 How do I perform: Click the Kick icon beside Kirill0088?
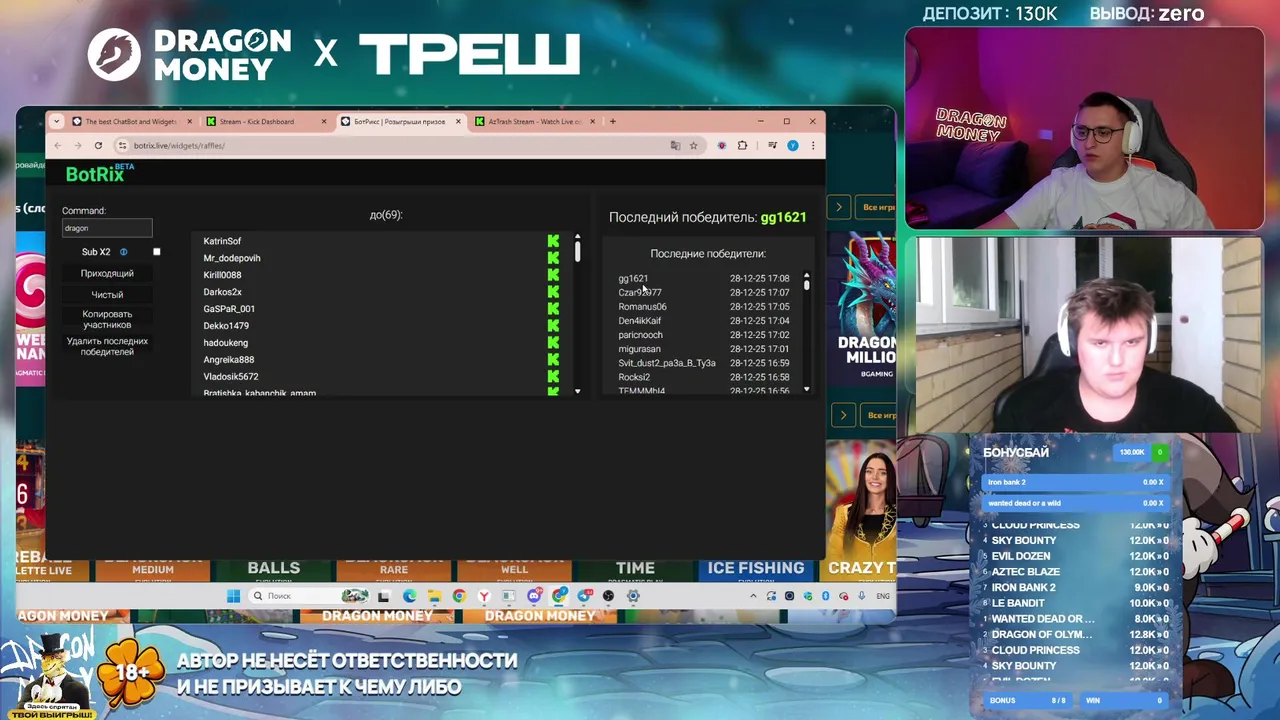pyautogui.click(x=553, y=275)
